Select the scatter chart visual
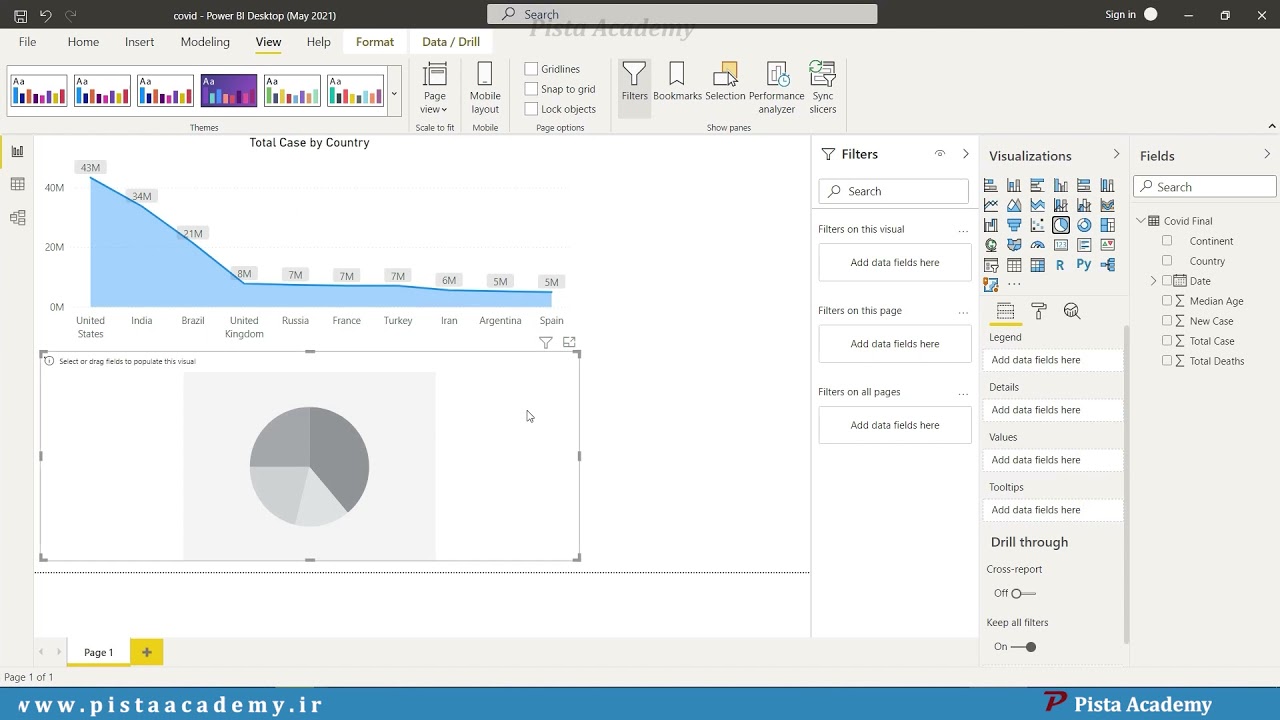Screen dimensions: 1280x720 point(1037,225)
